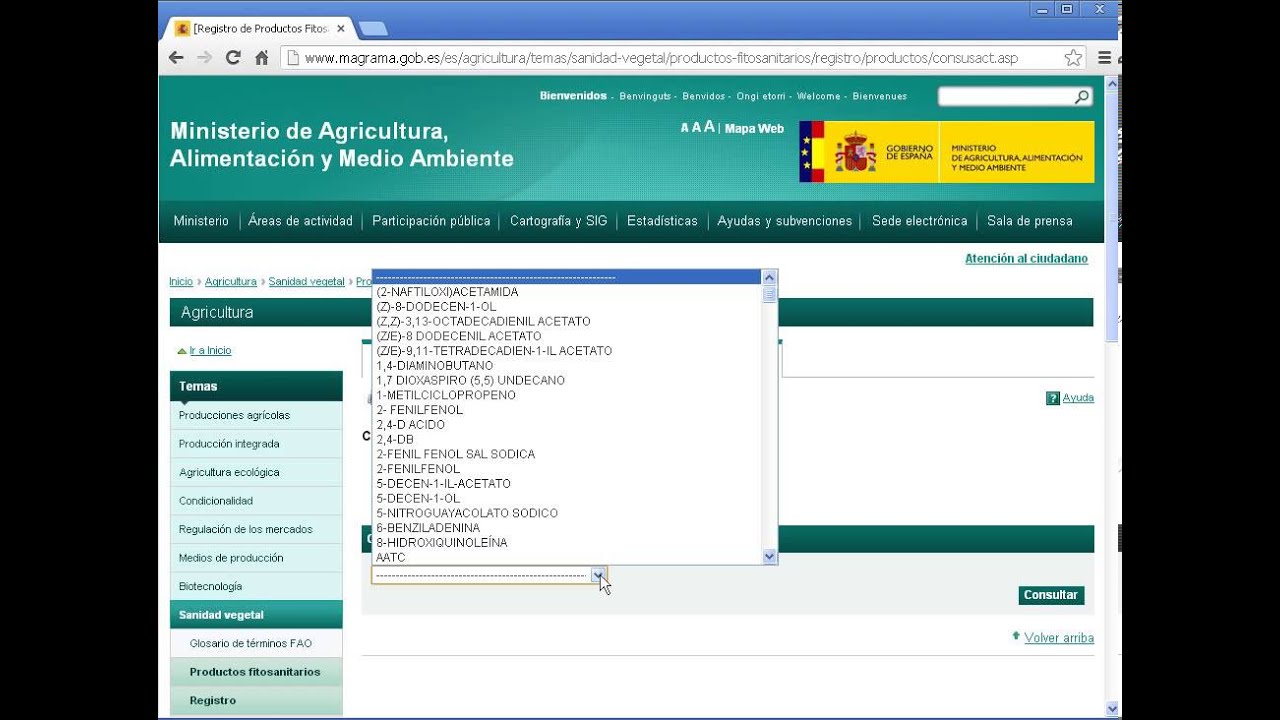
Task: Select 1-METILCICLOPROPENO from the list
Action: point(567,395)
